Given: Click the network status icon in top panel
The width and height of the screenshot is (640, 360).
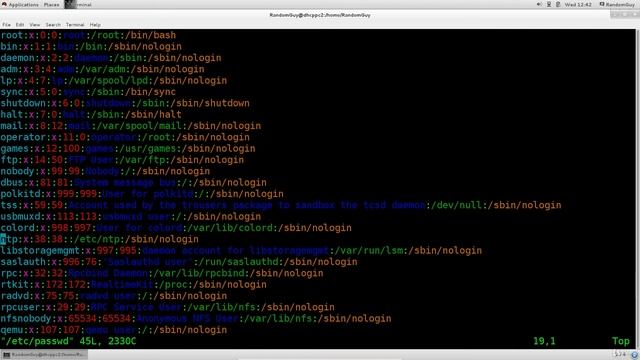Looking at the screenshot, I should [549, 4].
